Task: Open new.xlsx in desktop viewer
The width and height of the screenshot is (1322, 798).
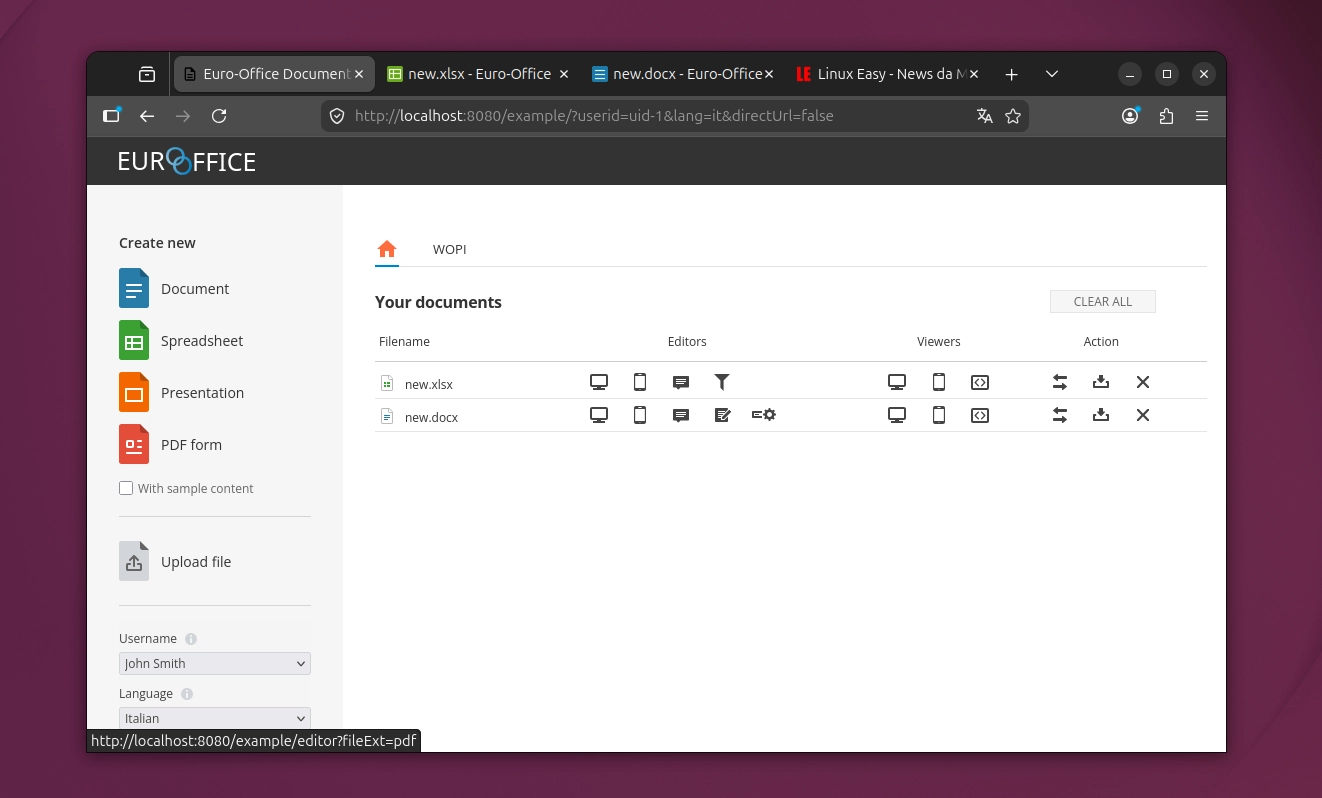Action: (897, 382)
